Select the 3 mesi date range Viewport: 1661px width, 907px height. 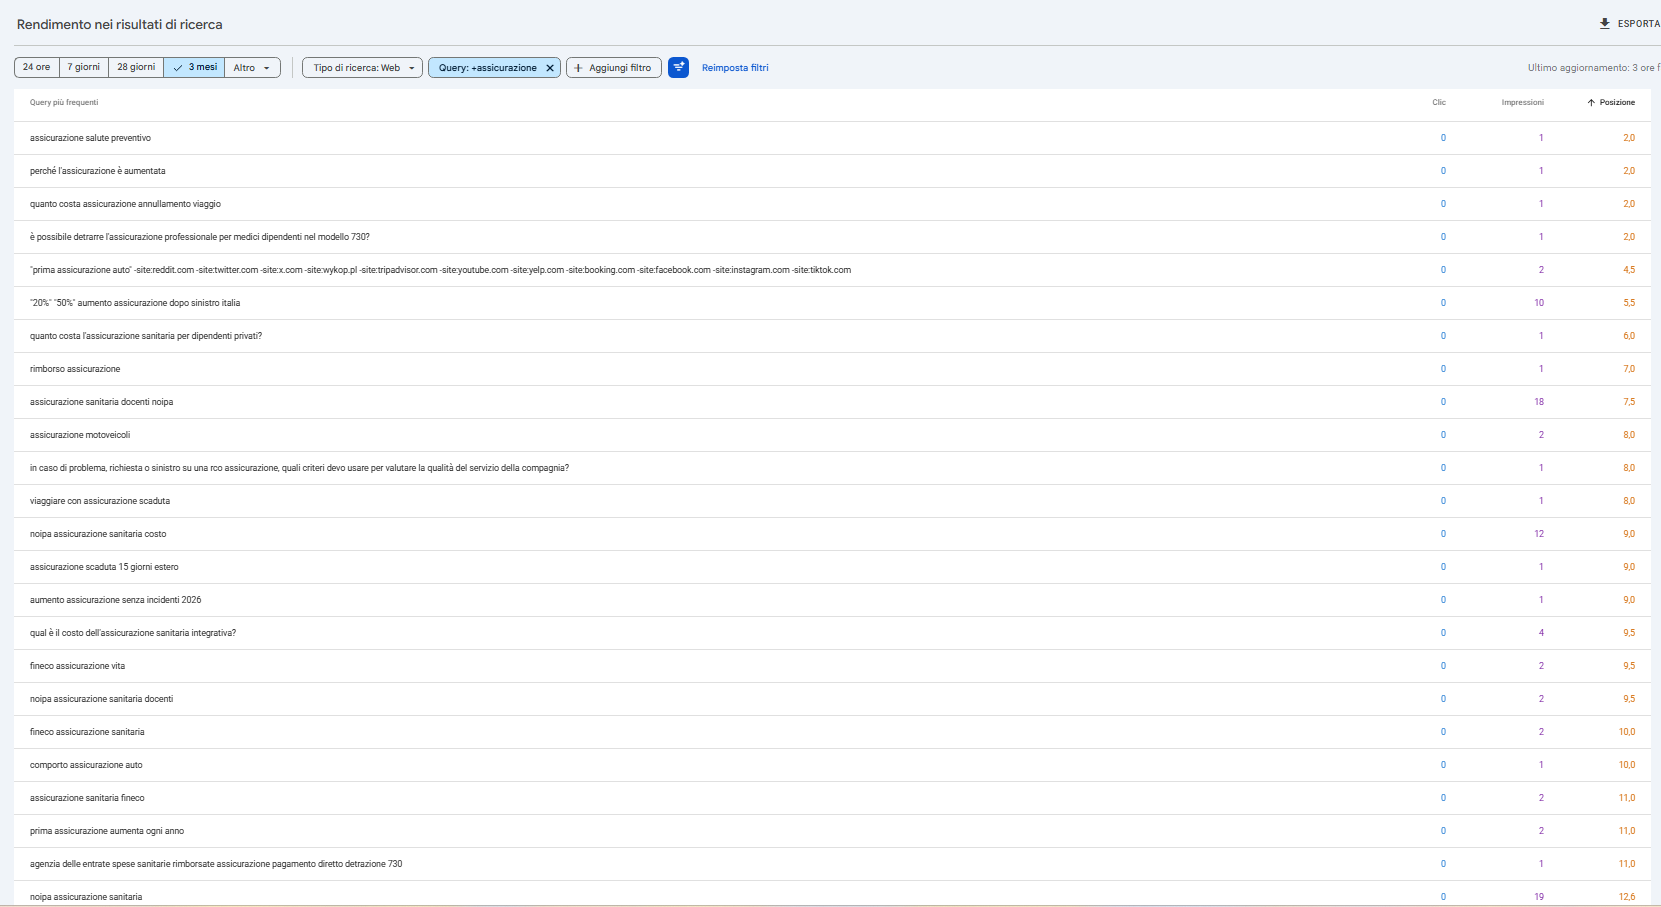point(194,67)
